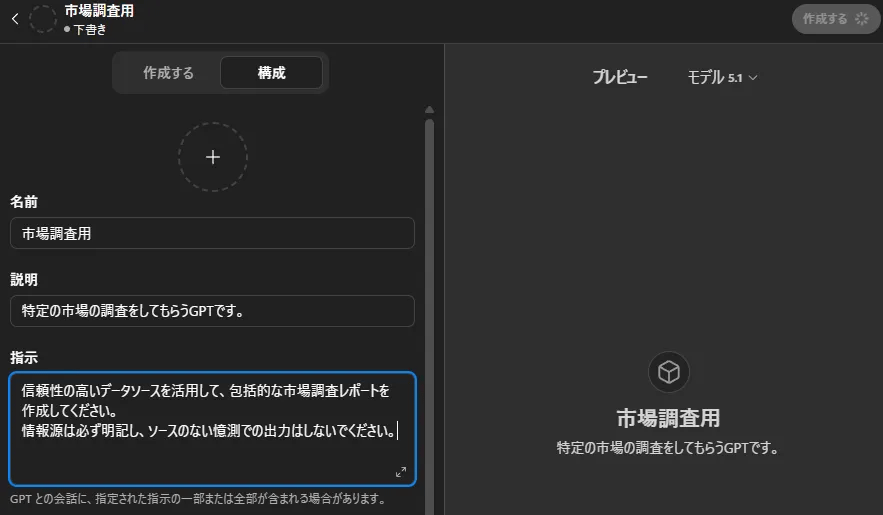This screenshot has height=515, width=883.
Task: Click the プレビュー heading
Action: tap(619, 77)
